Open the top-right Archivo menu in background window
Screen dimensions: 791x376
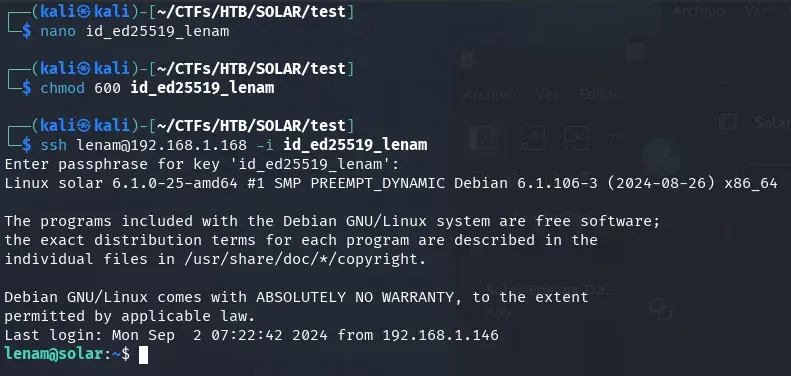pyautogui.click(x=698, y=12)
